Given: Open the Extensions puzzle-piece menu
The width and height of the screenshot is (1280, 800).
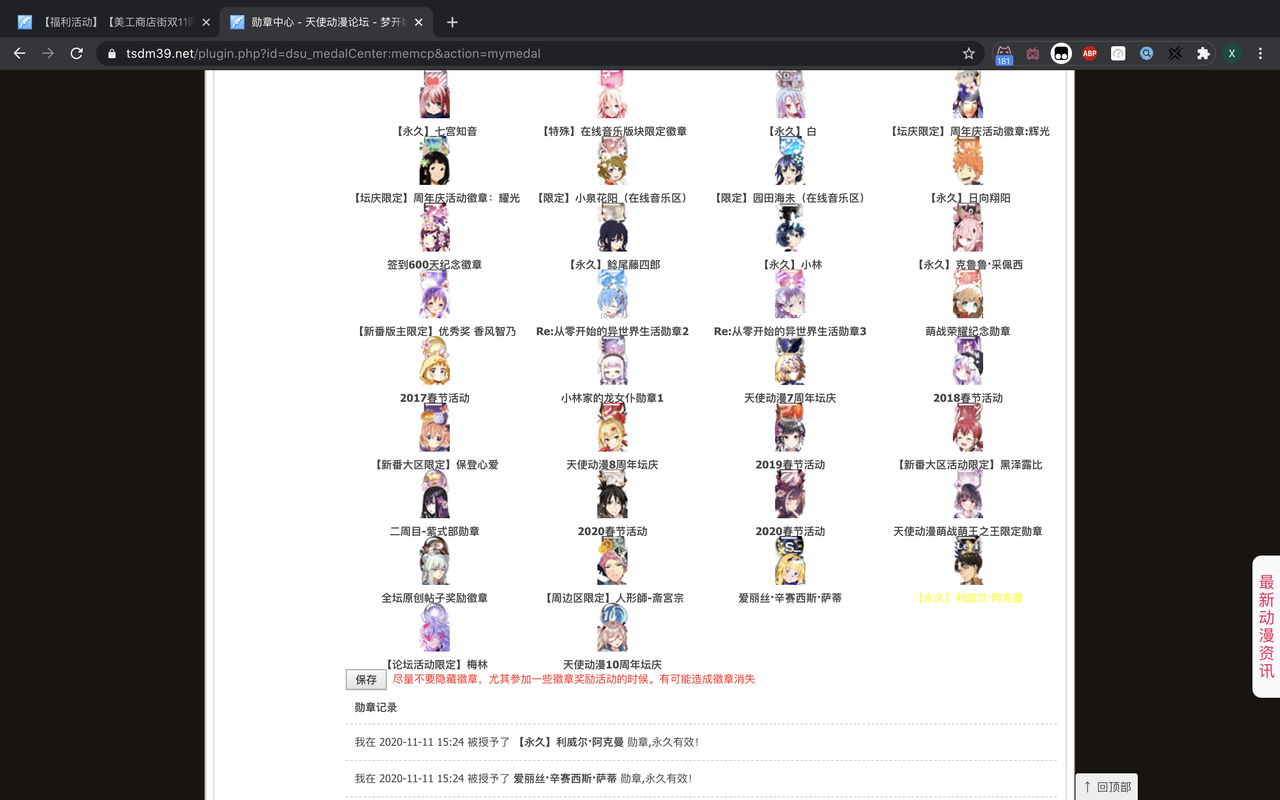Looking at the screenshot, I should (1203, 54).
